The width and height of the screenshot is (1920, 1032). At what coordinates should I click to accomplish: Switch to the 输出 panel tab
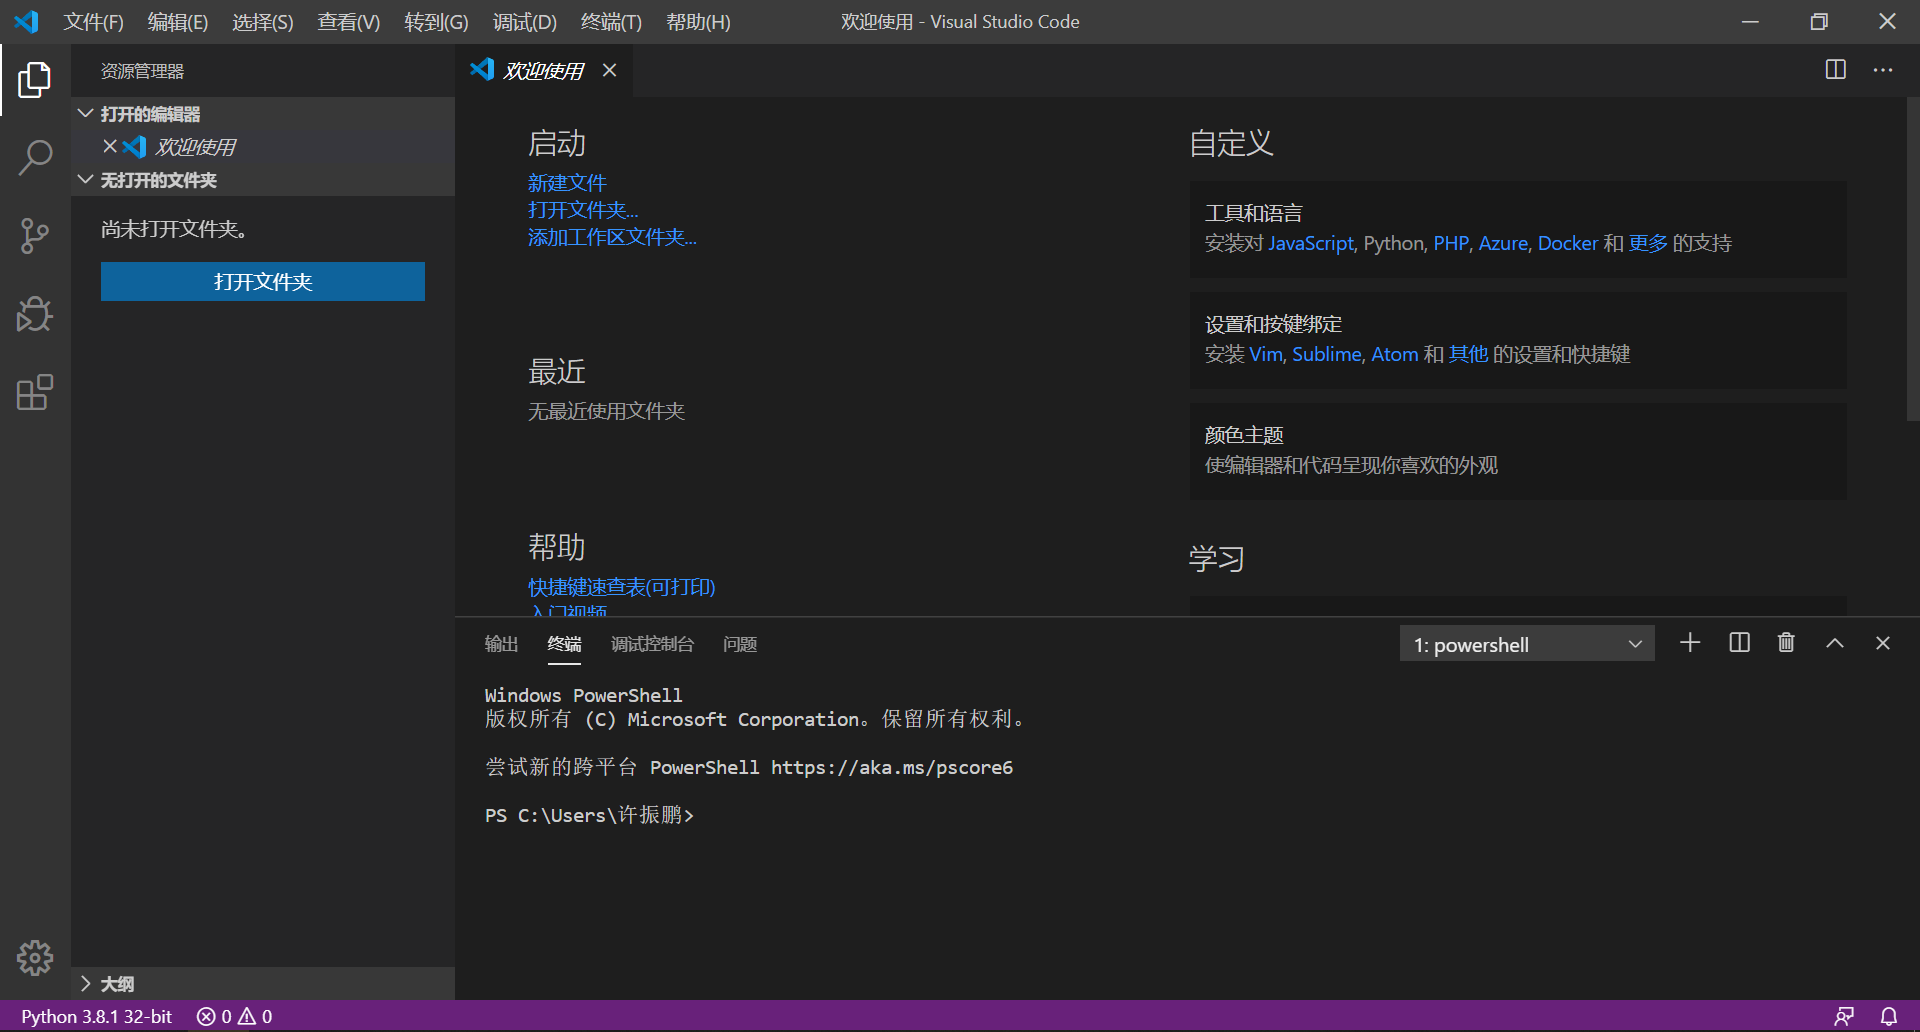502,644
